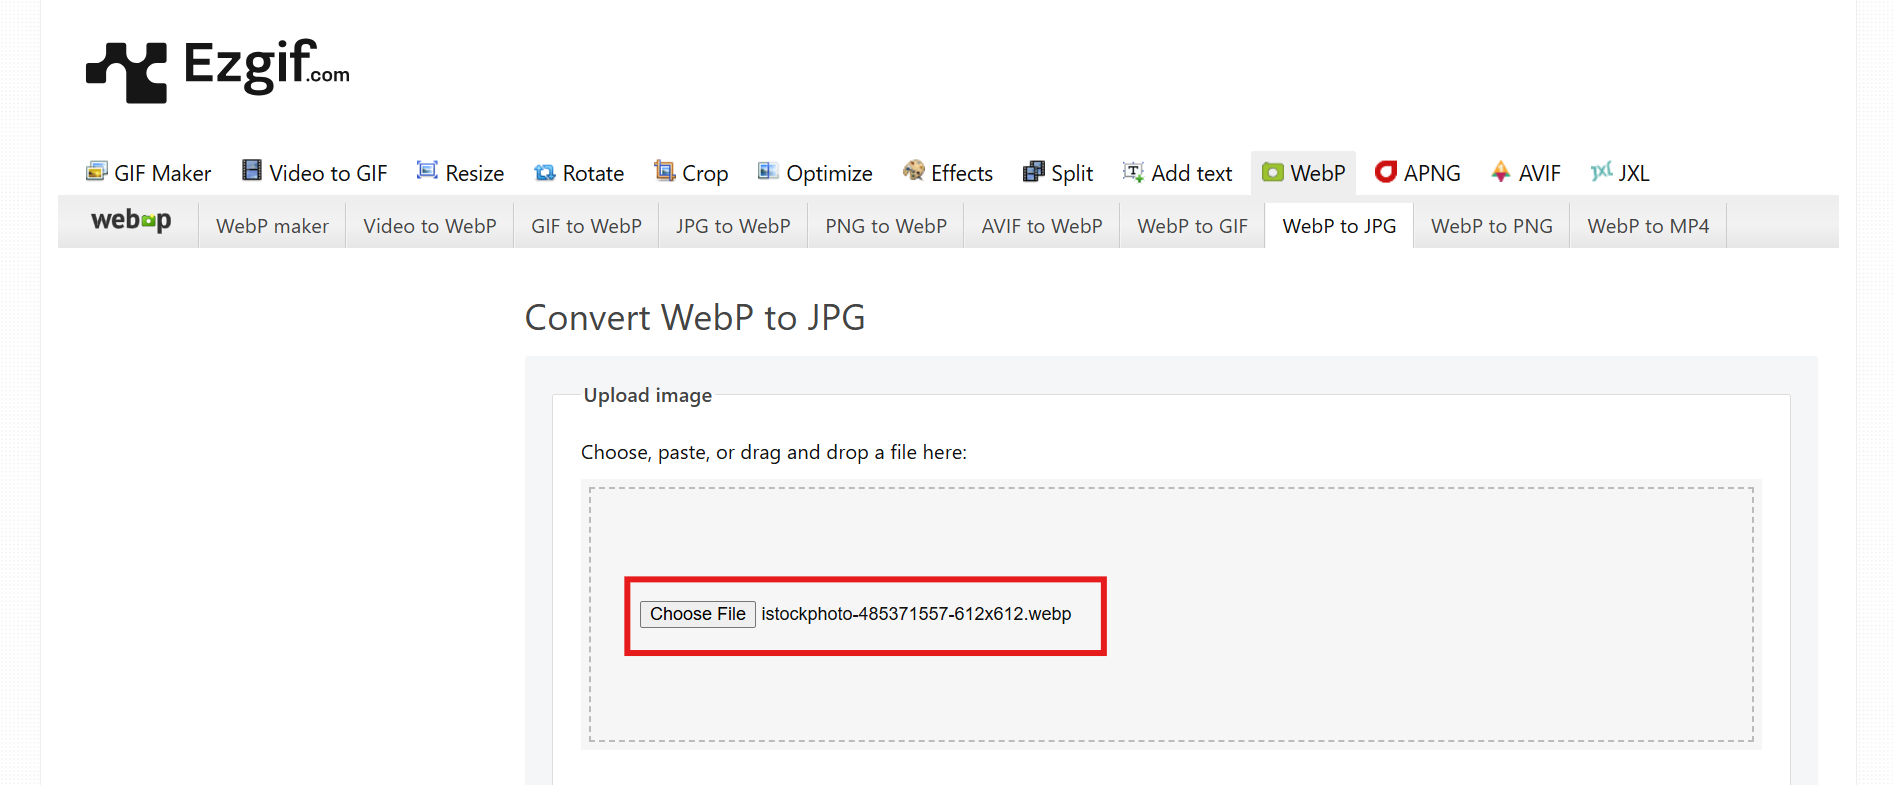This screenshot has height=785, width=1895.
Task: Click the Crop tool icon
Action: (664, 171)
